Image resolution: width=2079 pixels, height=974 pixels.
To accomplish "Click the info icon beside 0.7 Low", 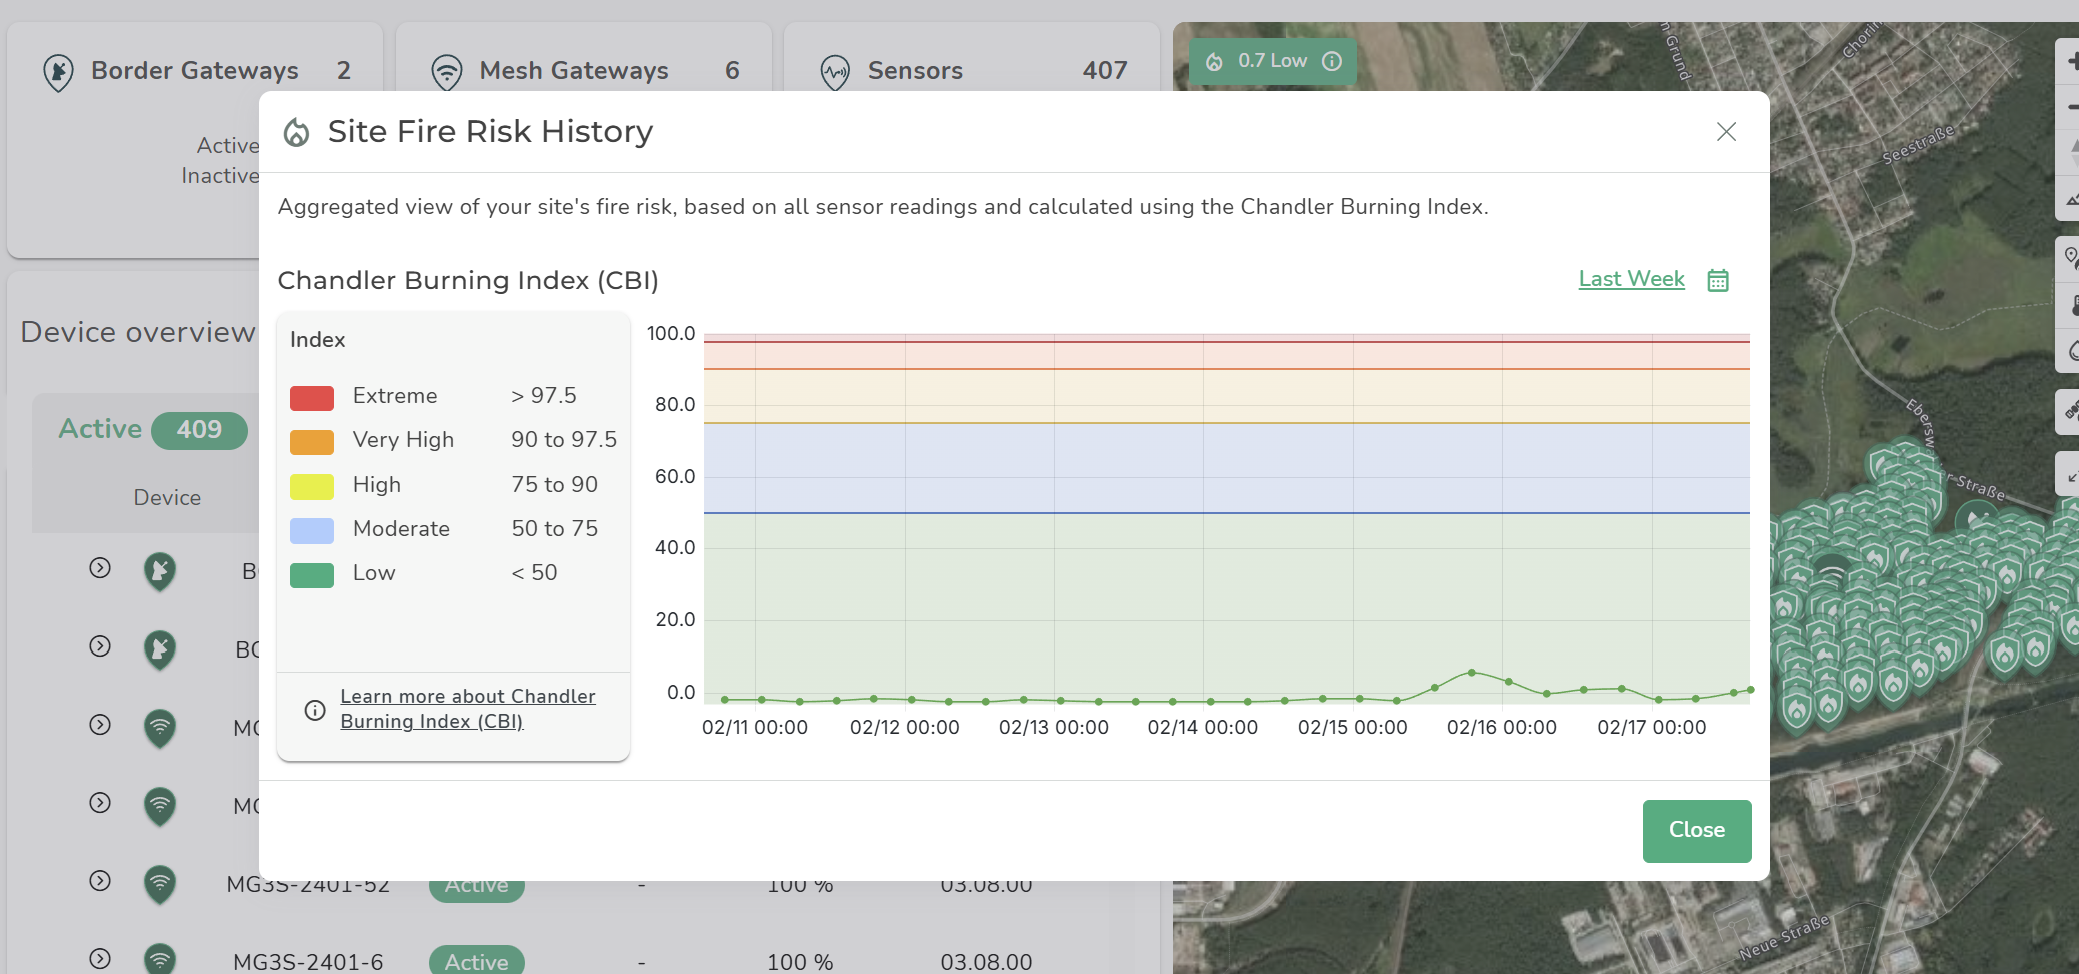I will (x=1331, y=61).
